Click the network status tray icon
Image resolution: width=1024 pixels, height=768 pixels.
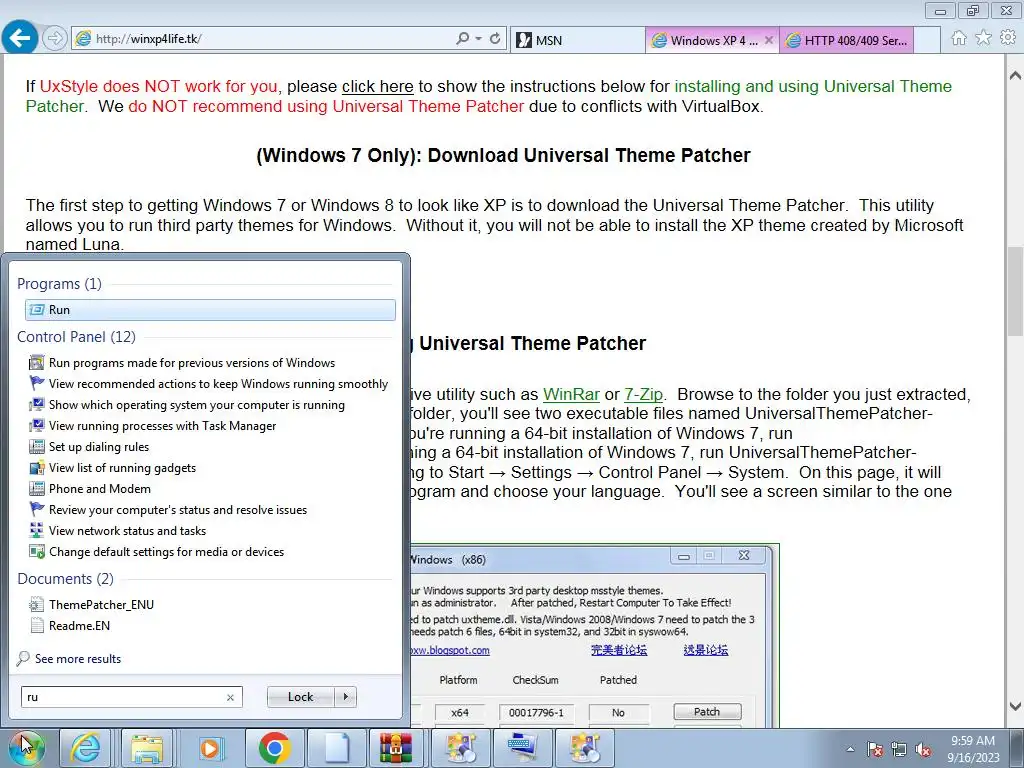[x=899, y=749]
